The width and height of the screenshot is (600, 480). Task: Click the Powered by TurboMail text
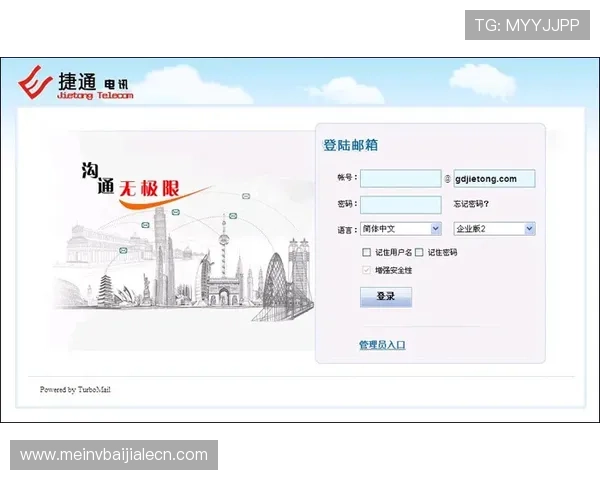pos(75,390)
